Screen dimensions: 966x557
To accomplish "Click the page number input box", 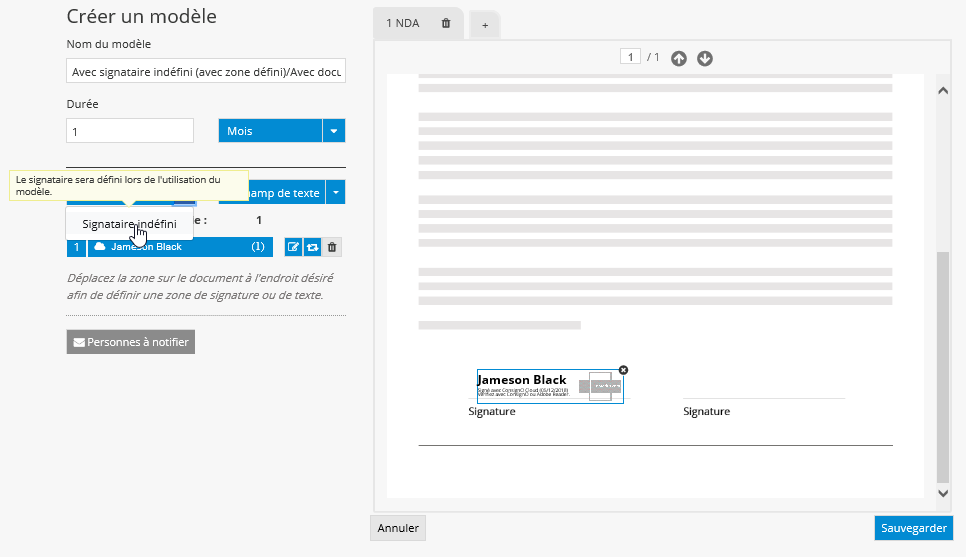I will [x=630, y=57].
